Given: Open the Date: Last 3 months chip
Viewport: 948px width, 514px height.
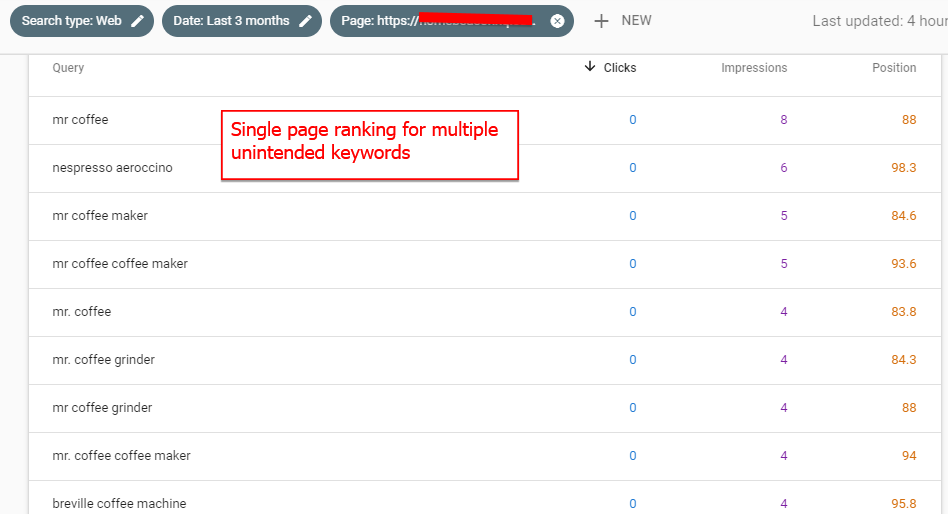Looking at the screenshot, I should [x=242, y=21].
